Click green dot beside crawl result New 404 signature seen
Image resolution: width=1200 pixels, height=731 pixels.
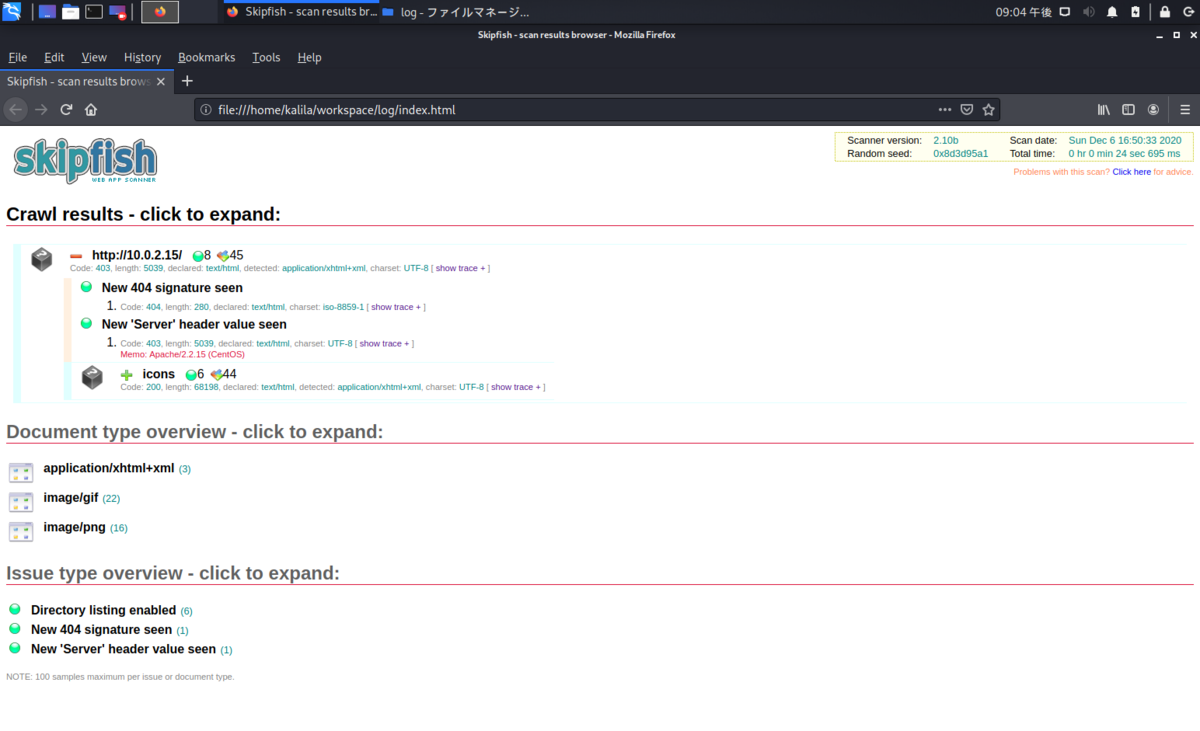pos(86,287)
